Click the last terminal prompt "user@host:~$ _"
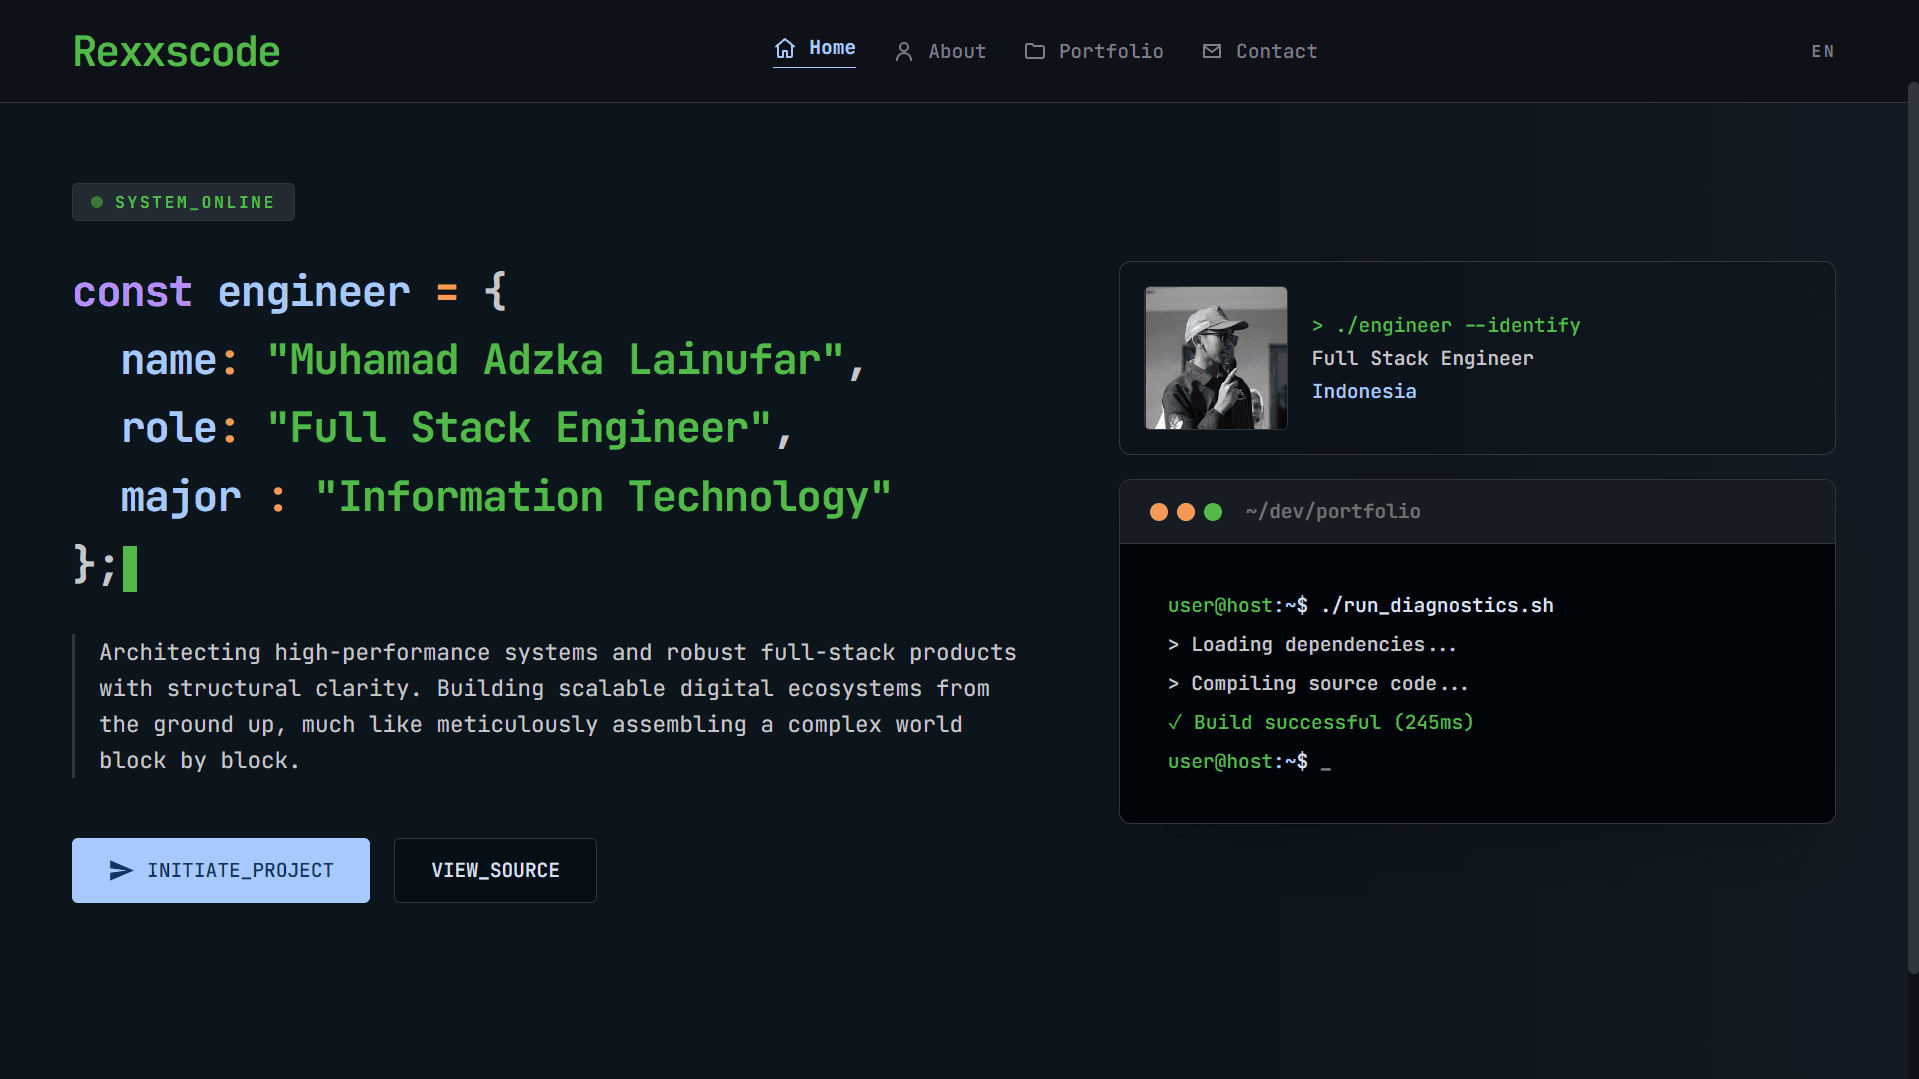 pyautogui.click(x=1249, y=762)
